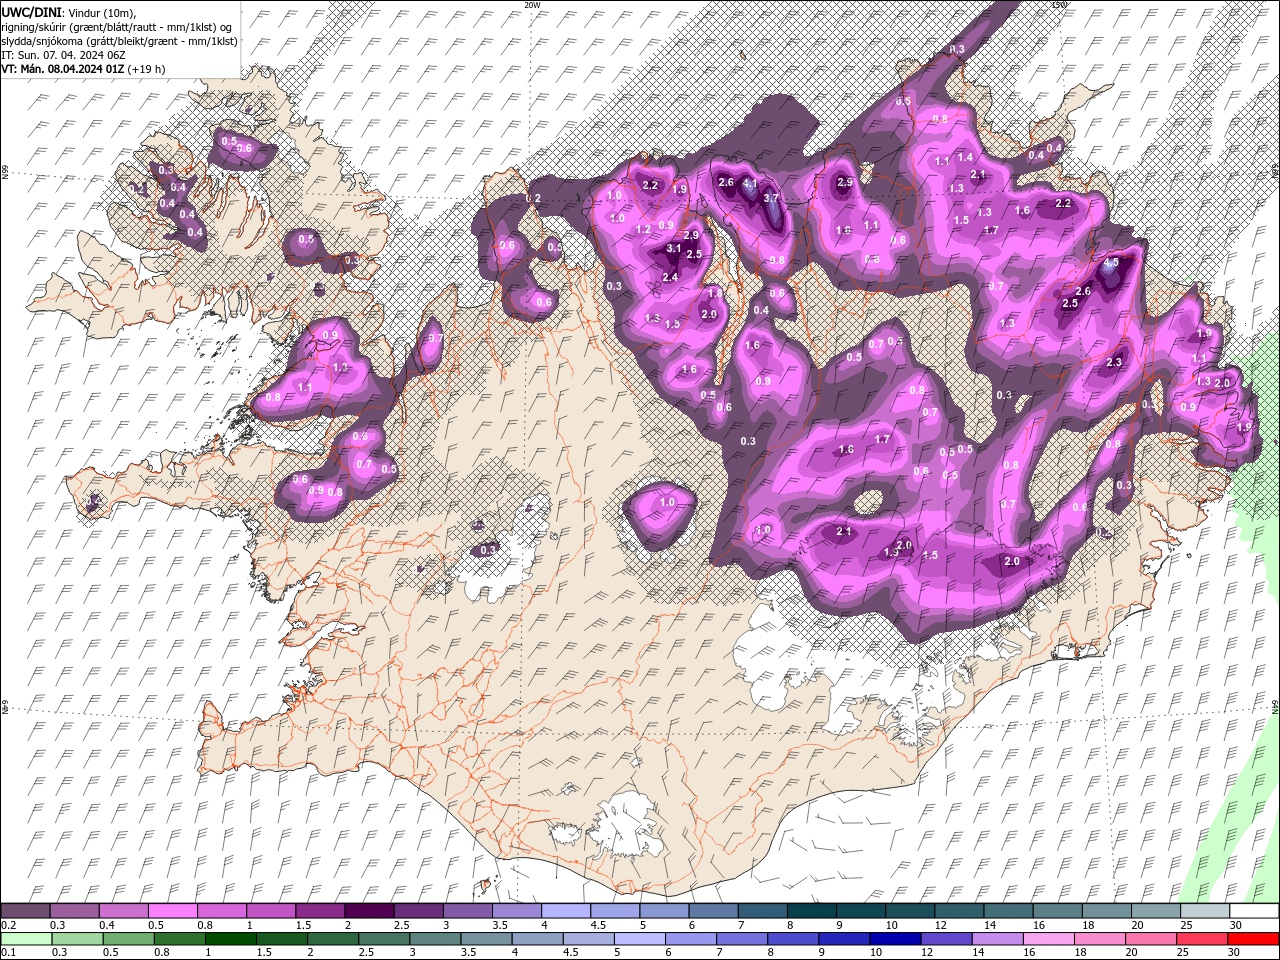Pick the first dusky purple 0.2 swatch in upper legend
1280x960 pixels.
pyautogui.click(x=26, y=911)
